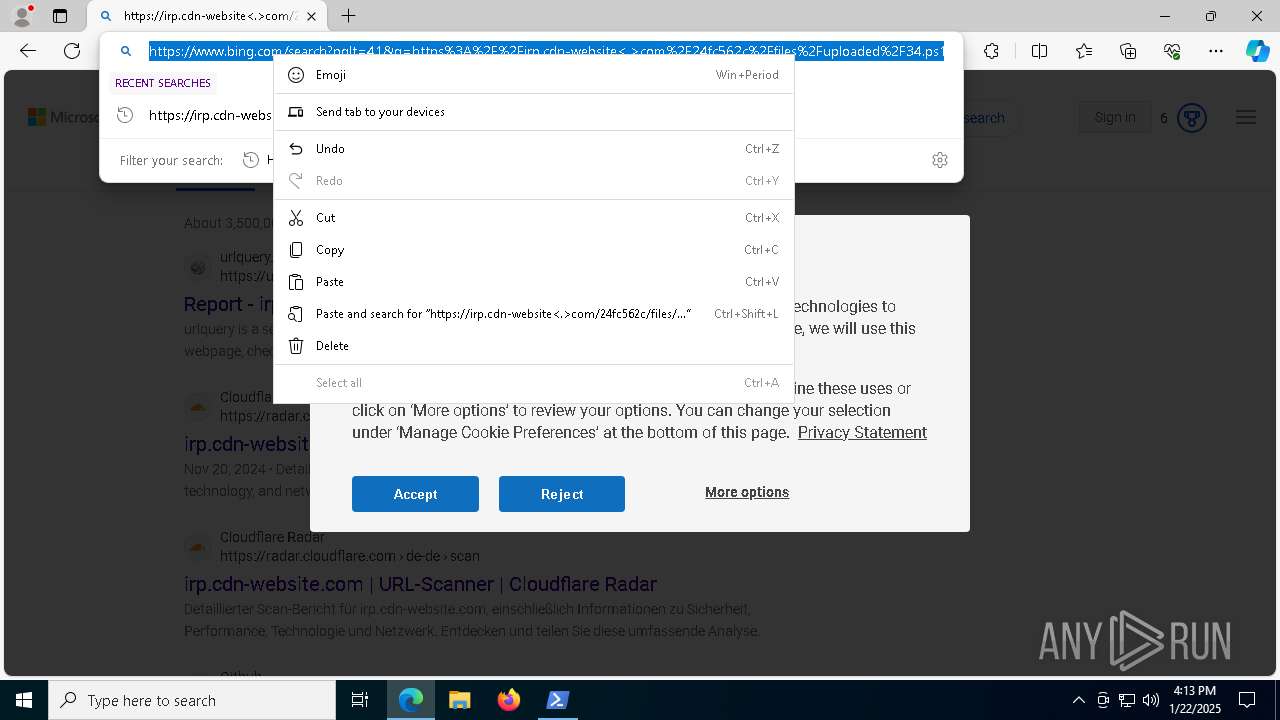
Task: Choose Copy in the context menu
Action: pos(534,250)
